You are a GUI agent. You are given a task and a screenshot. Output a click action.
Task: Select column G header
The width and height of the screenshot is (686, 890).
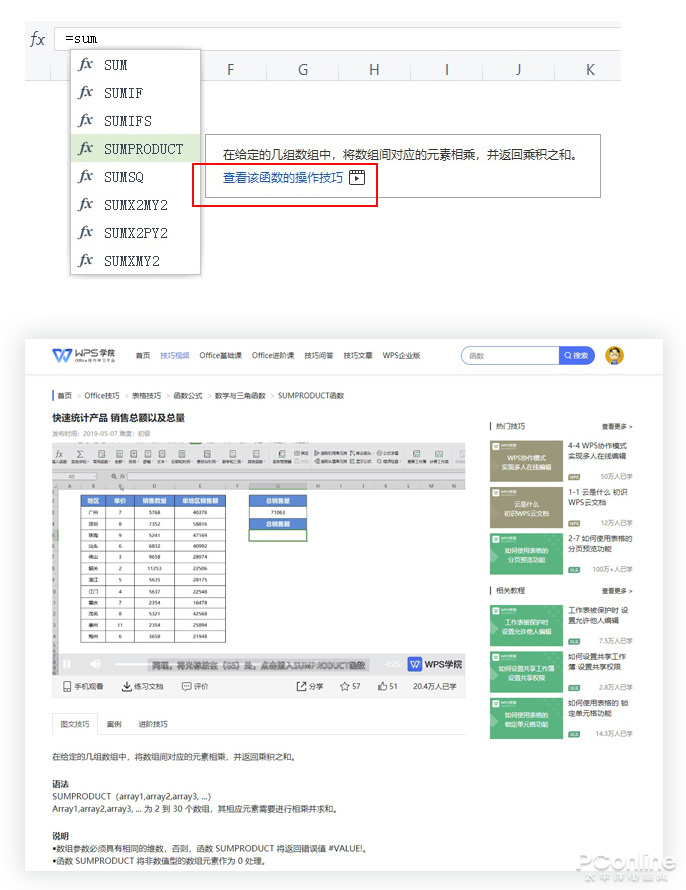302,70
